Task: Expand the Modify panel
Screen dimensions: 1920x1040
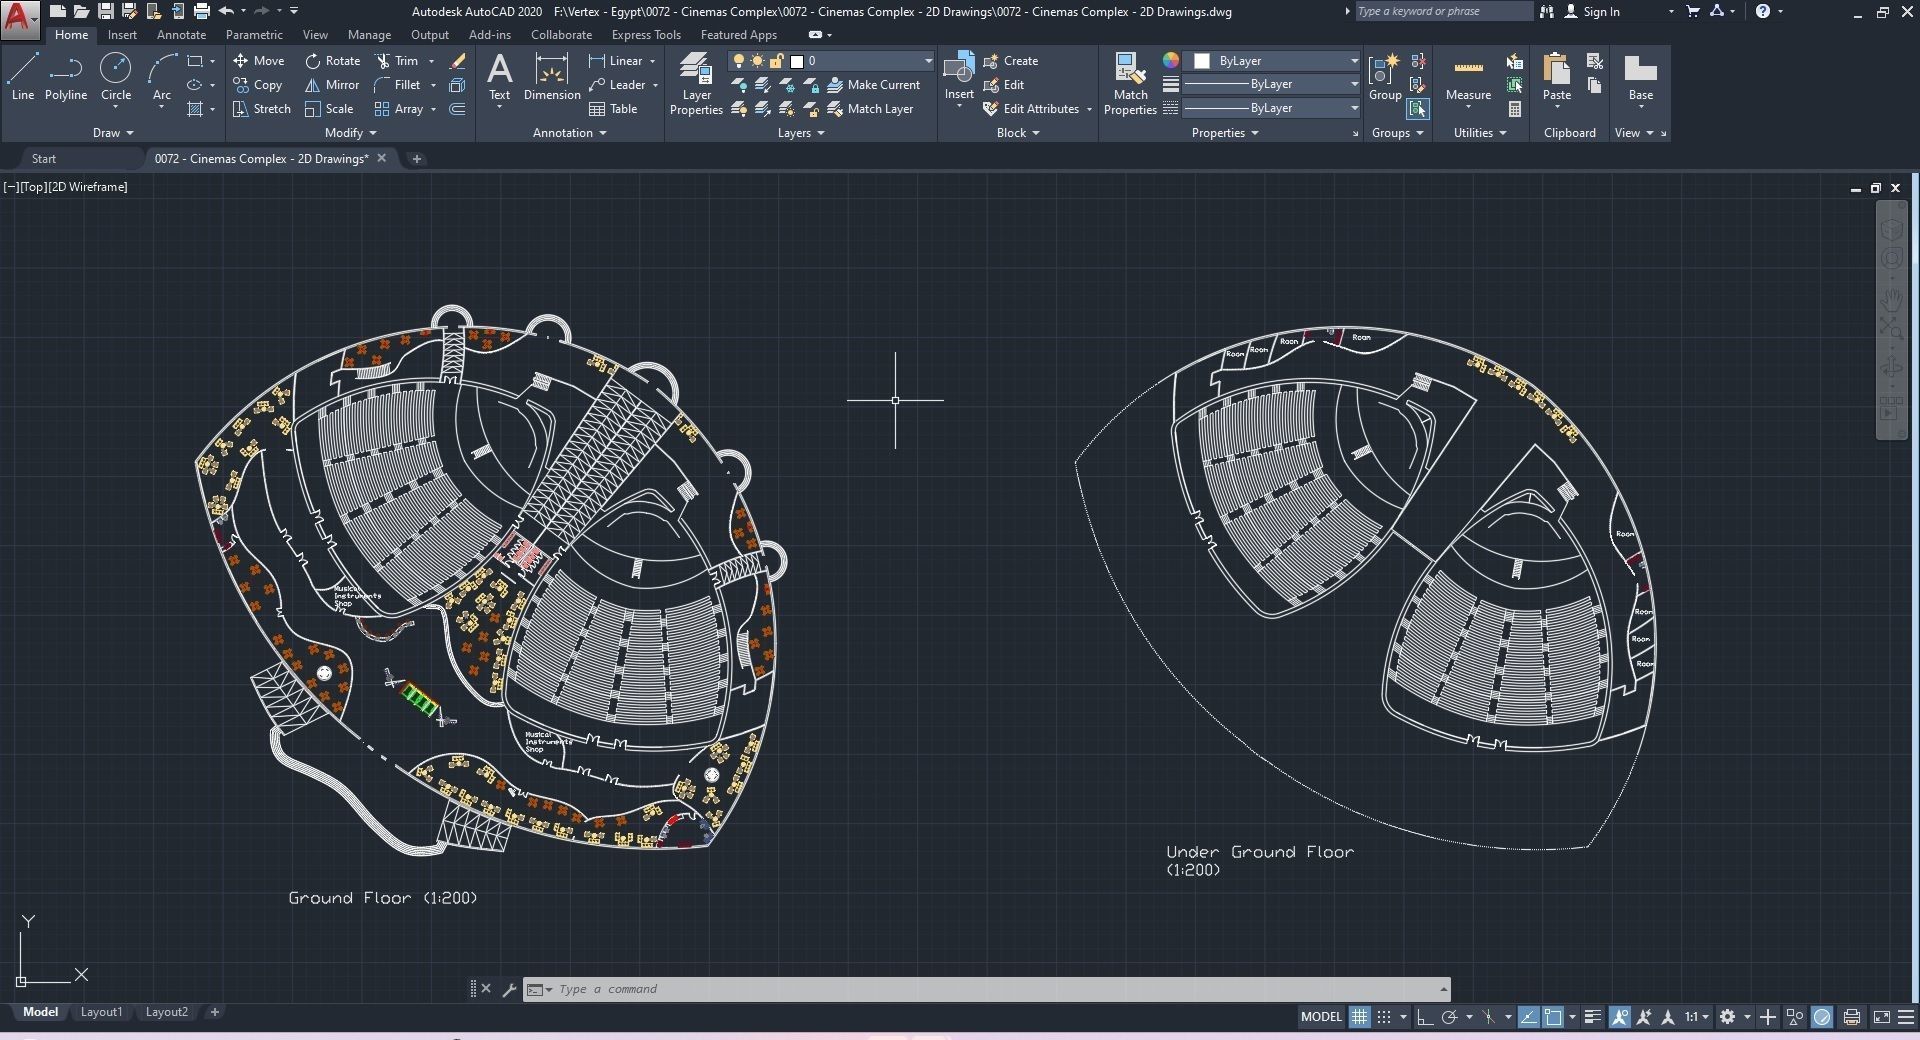Action: coord(351,133)
